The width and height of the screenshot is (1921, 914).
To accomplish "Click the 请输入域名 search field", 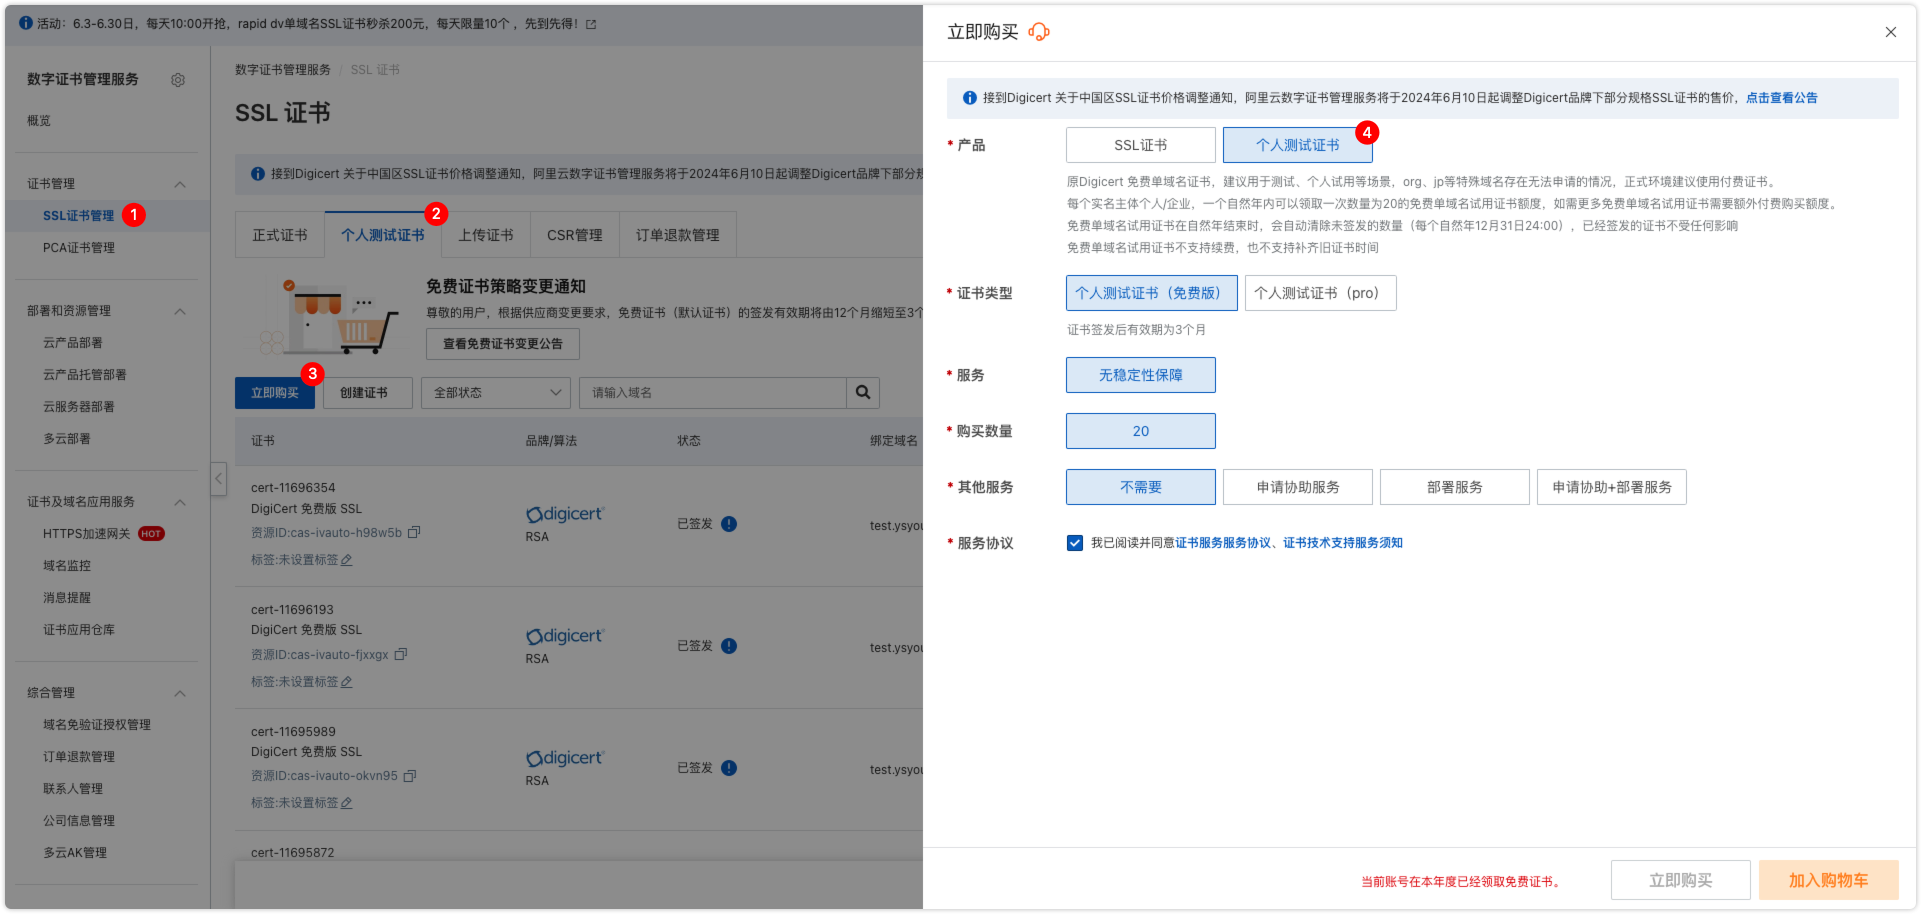I will [x=712, y=393].
